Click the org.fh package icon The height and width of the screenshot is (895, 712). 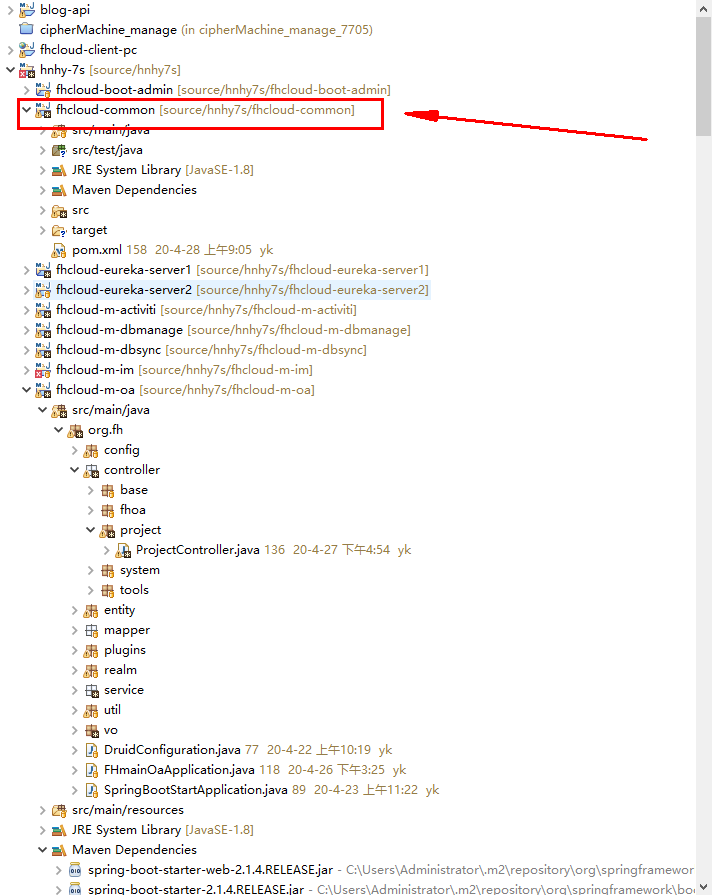[75, 430]
